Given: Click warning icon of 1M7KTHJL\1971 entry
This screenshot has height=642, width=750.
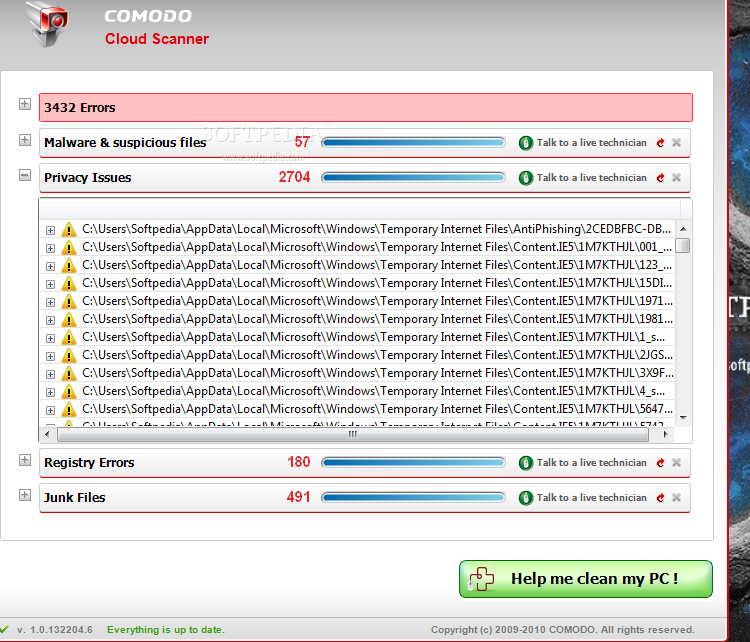Looking at the screenshot, I should tap(69, 302).
